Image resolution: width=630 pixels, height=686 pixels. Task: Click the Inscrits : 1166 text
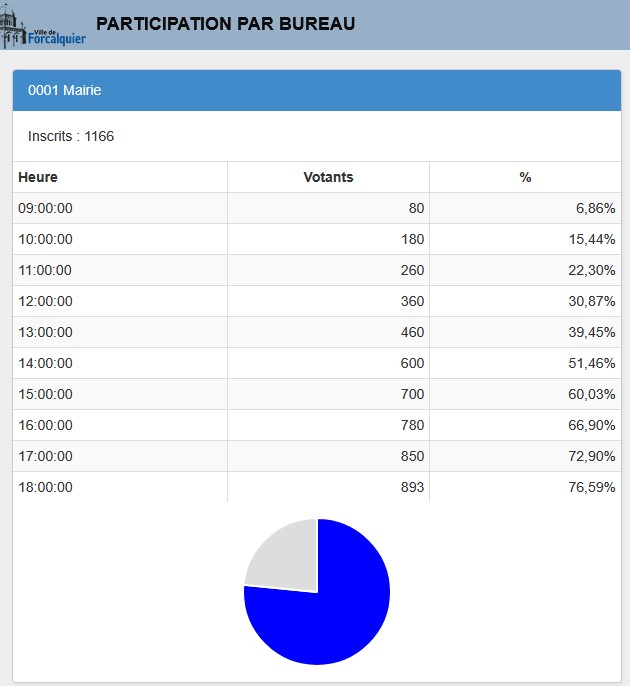(x=71, y=136)
